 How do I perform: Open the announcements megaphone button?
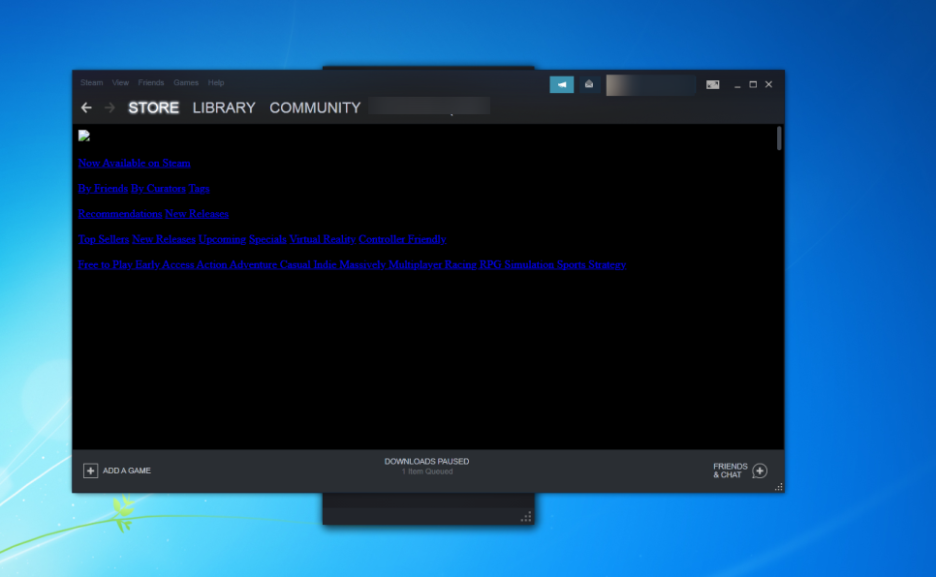[x=561, y=84]
